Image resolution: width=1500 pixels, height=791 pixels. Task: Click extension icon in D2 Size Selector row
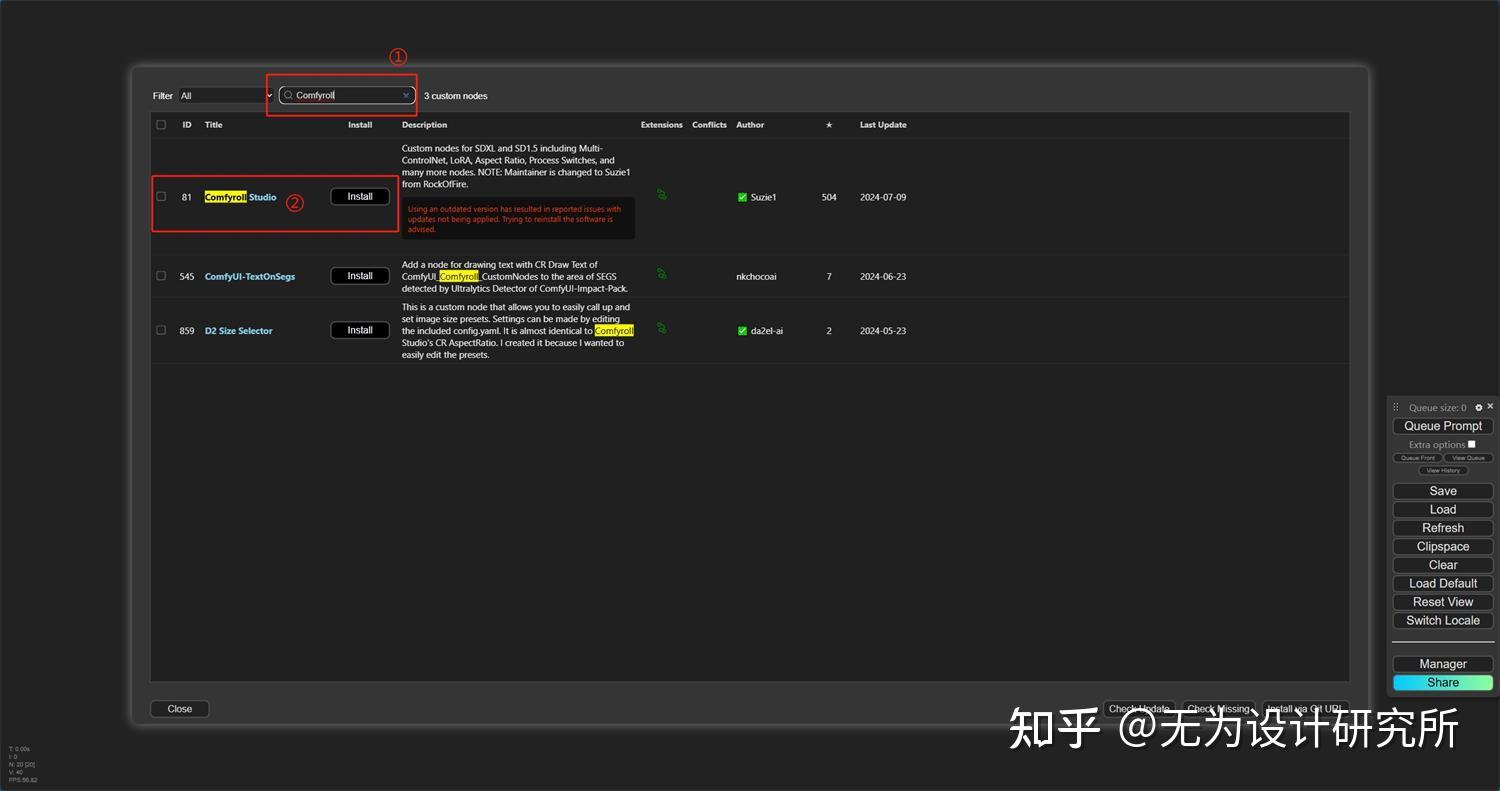pyautogui.click(x=661, y=329)
